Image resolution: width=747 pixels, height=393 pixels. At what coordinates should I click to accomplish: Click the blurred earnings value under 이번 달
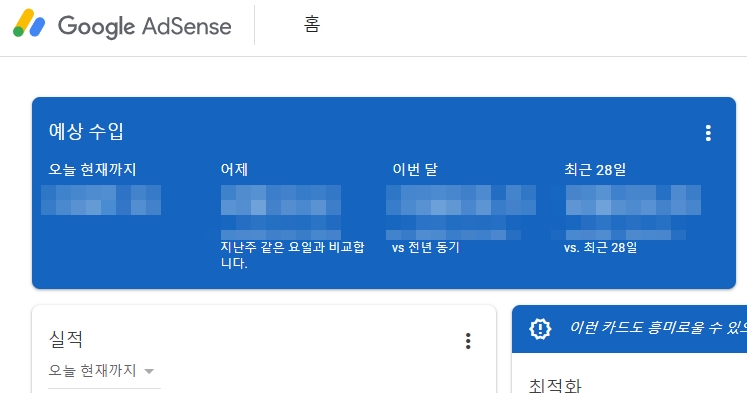[461, 200]
